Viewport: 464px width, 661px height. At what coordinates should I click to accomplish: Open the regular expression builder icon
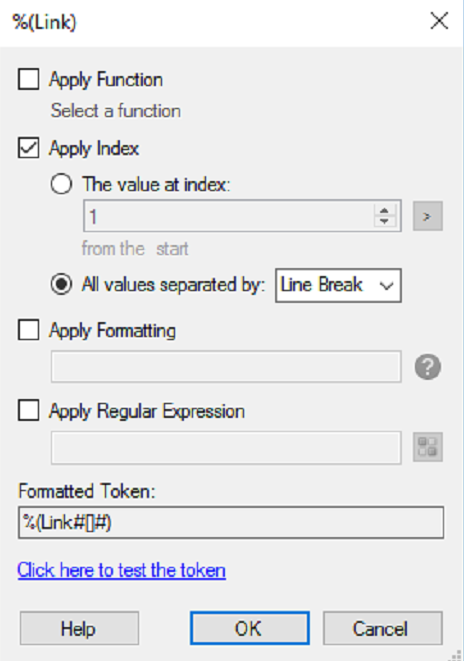428,447
